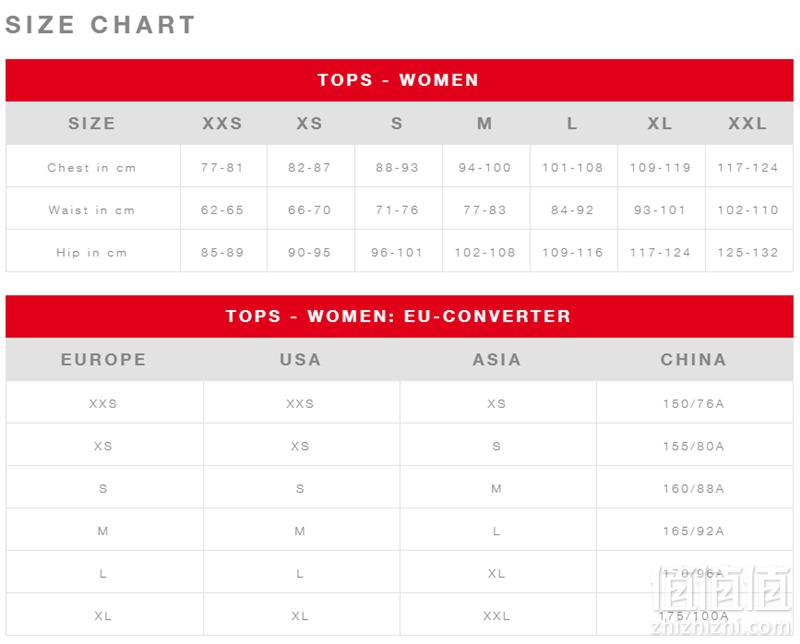800x644 pixels.
Task: Select China size 150/76A cell
Action: click(694, 404)
